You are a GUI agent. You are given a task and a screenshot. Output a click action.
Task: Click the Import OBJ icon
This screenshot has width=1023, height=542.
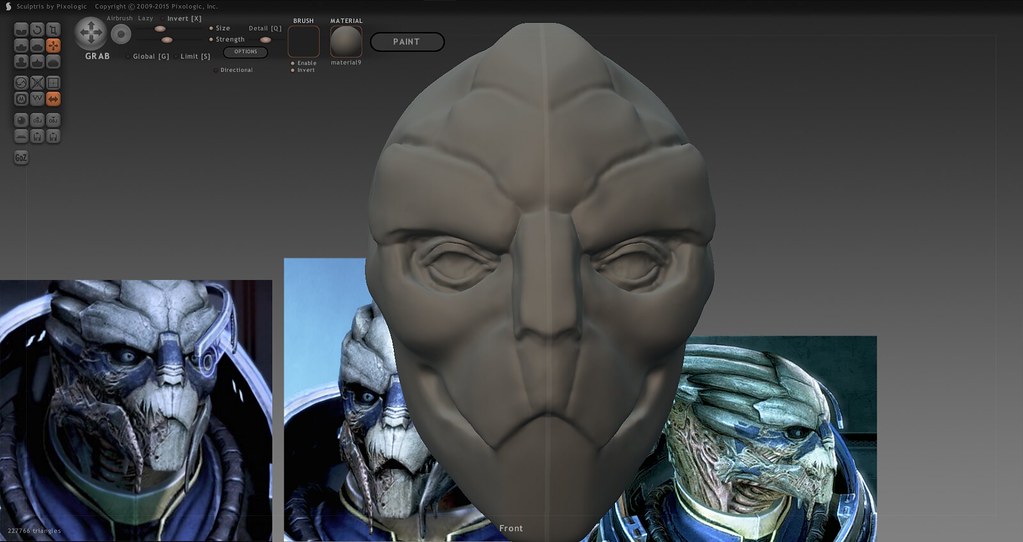37,120
